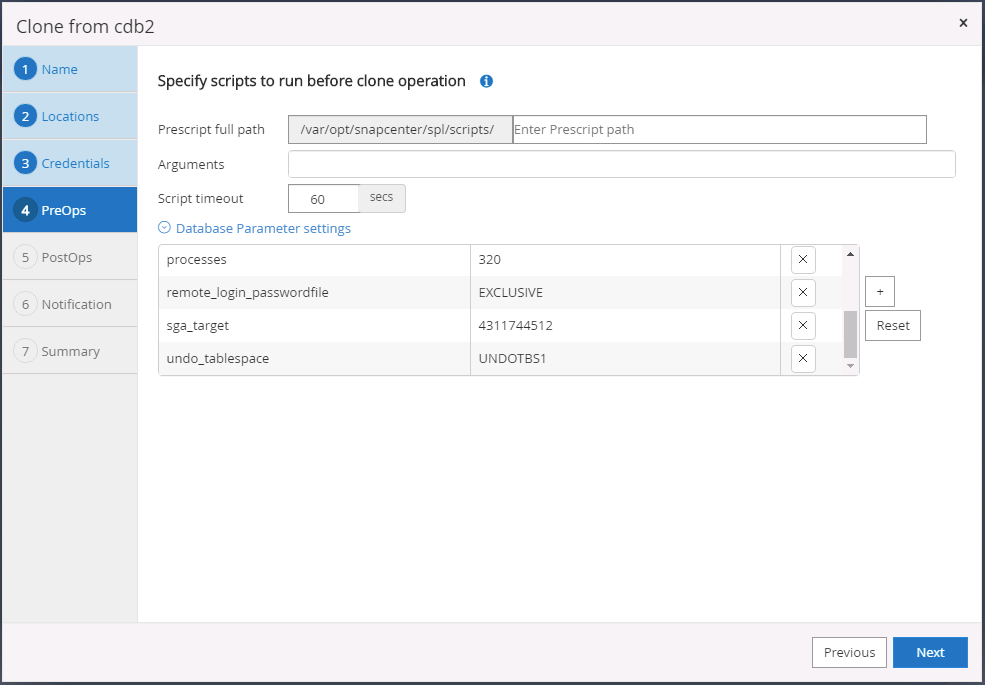Go back with the Previous button
Viewport: 985px width, 685px height.
pos(849,652)
